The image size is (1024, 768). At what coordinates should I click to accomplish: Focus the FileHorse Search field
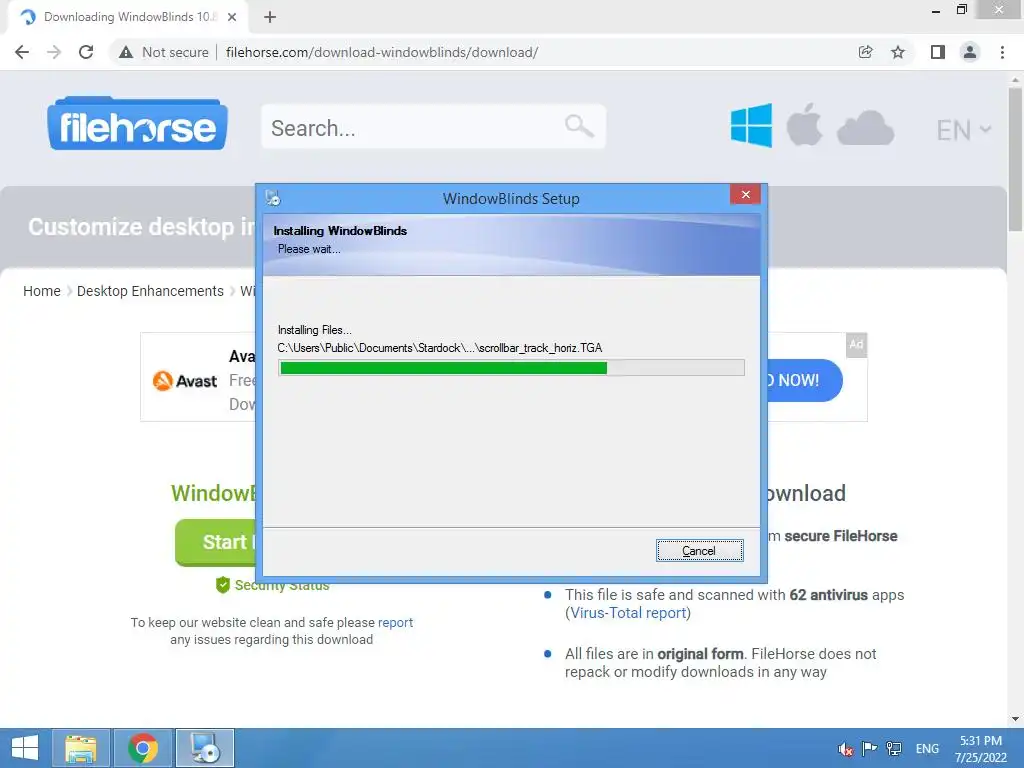pos(434,127)
